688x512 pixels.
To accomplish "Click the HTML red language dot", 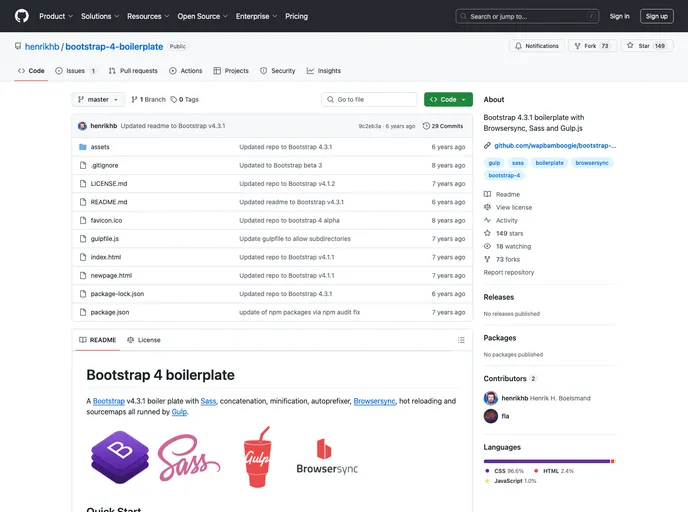I will pyautogui.click(x=536, y=471).
